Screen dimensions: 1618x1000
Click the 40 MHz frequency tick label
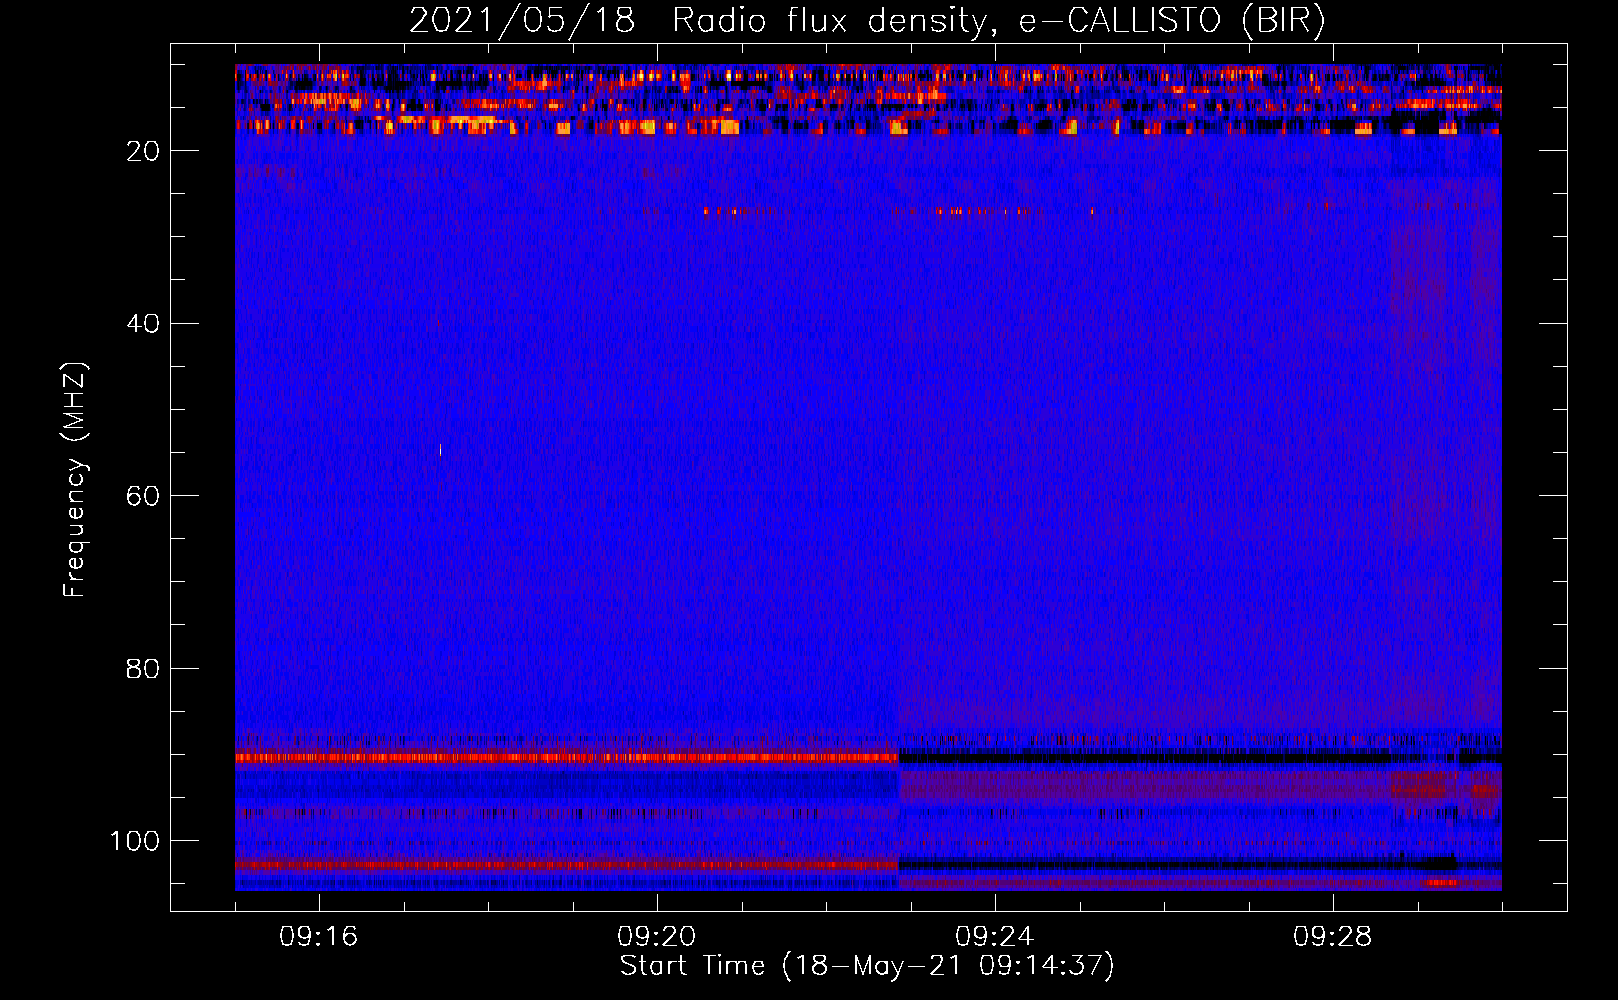[x=142, y=324]
